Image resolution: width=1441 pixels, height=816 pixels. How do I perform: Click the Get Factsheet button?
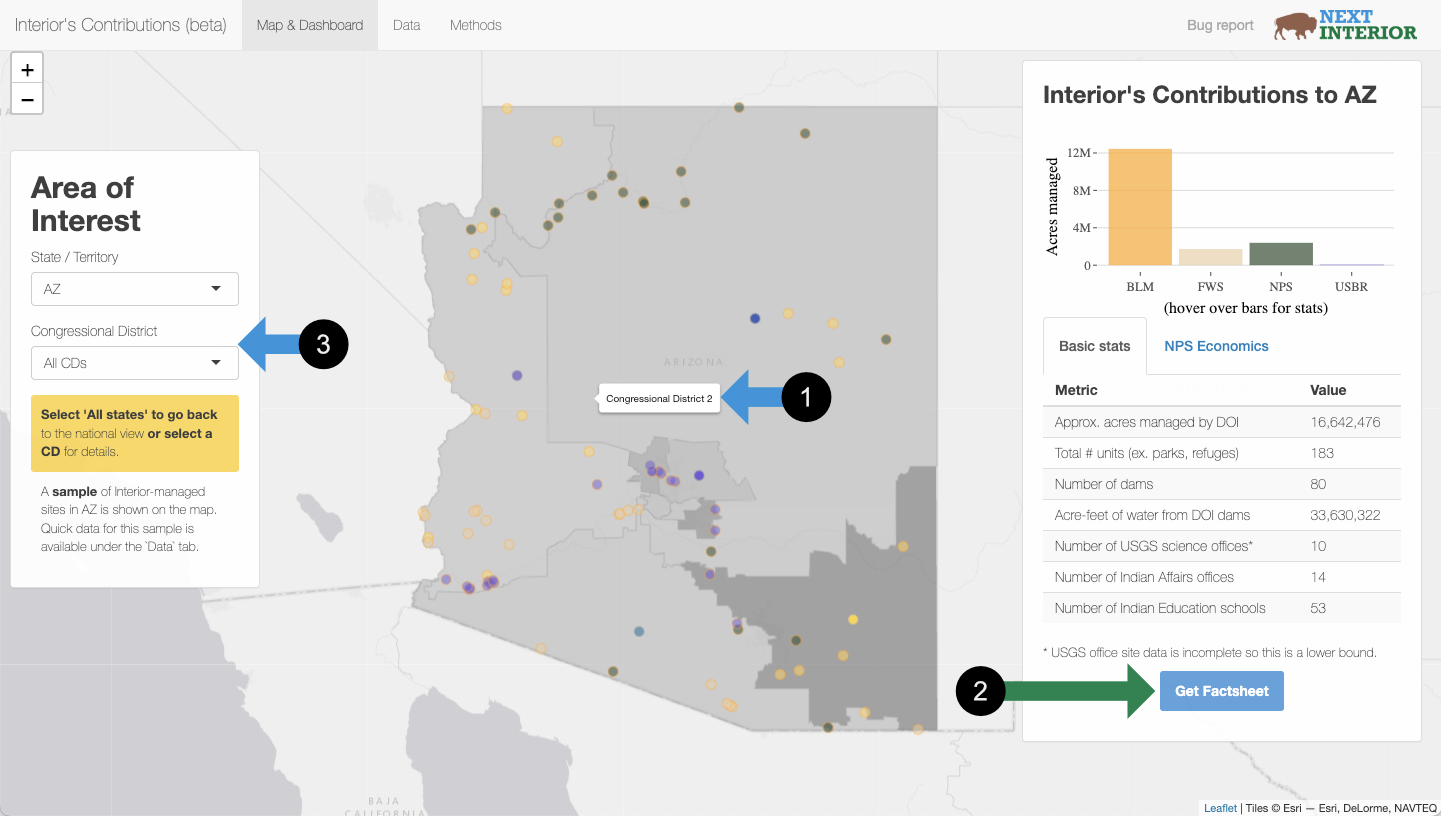click(1221, 690)
